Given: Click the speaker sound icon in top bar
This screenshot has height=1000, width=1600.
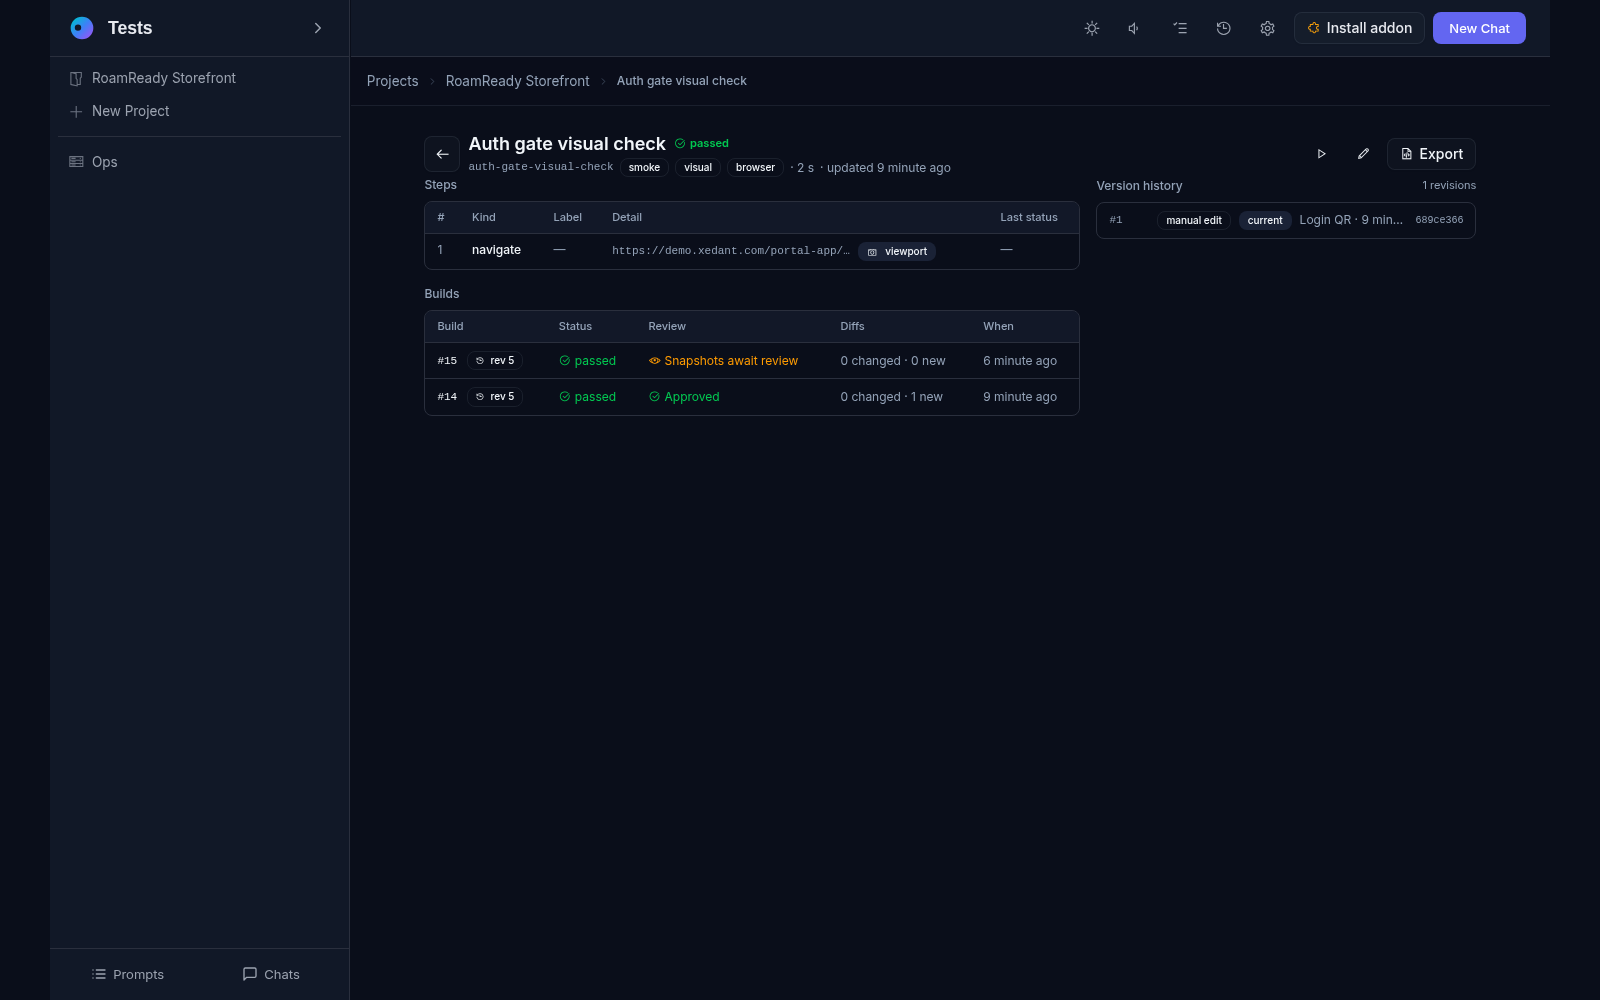Looking at the screenshot, I should [1135, 28].
